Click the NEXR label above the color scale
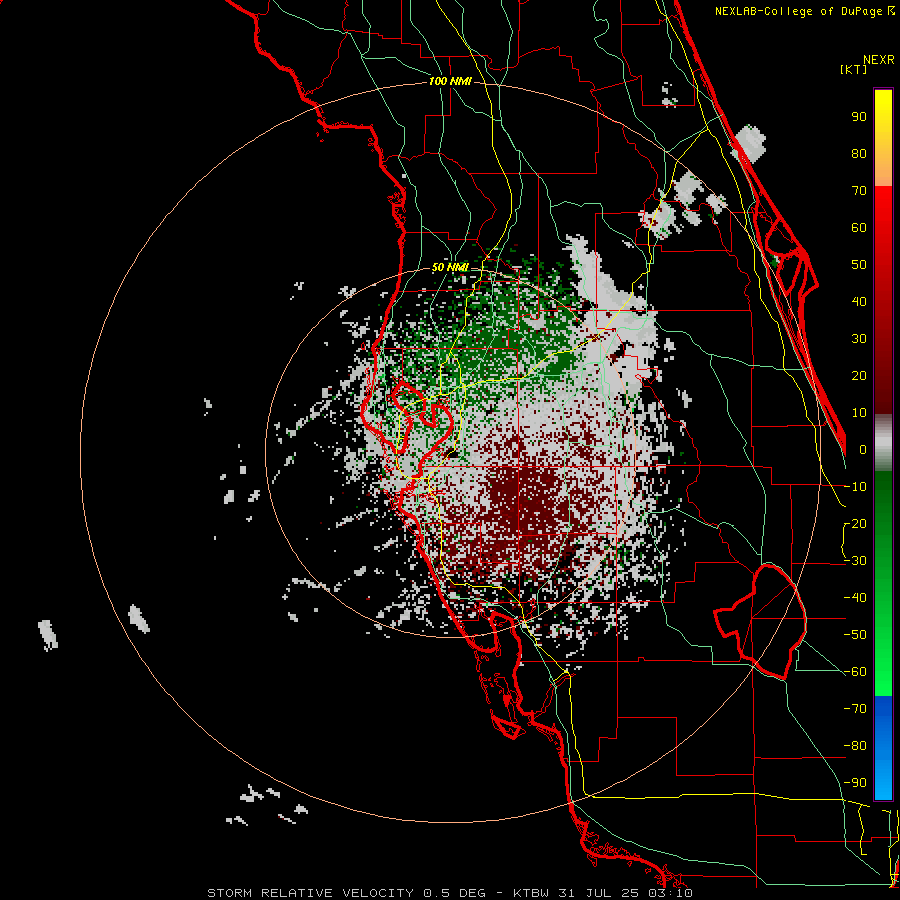 [x=878, y=60]
